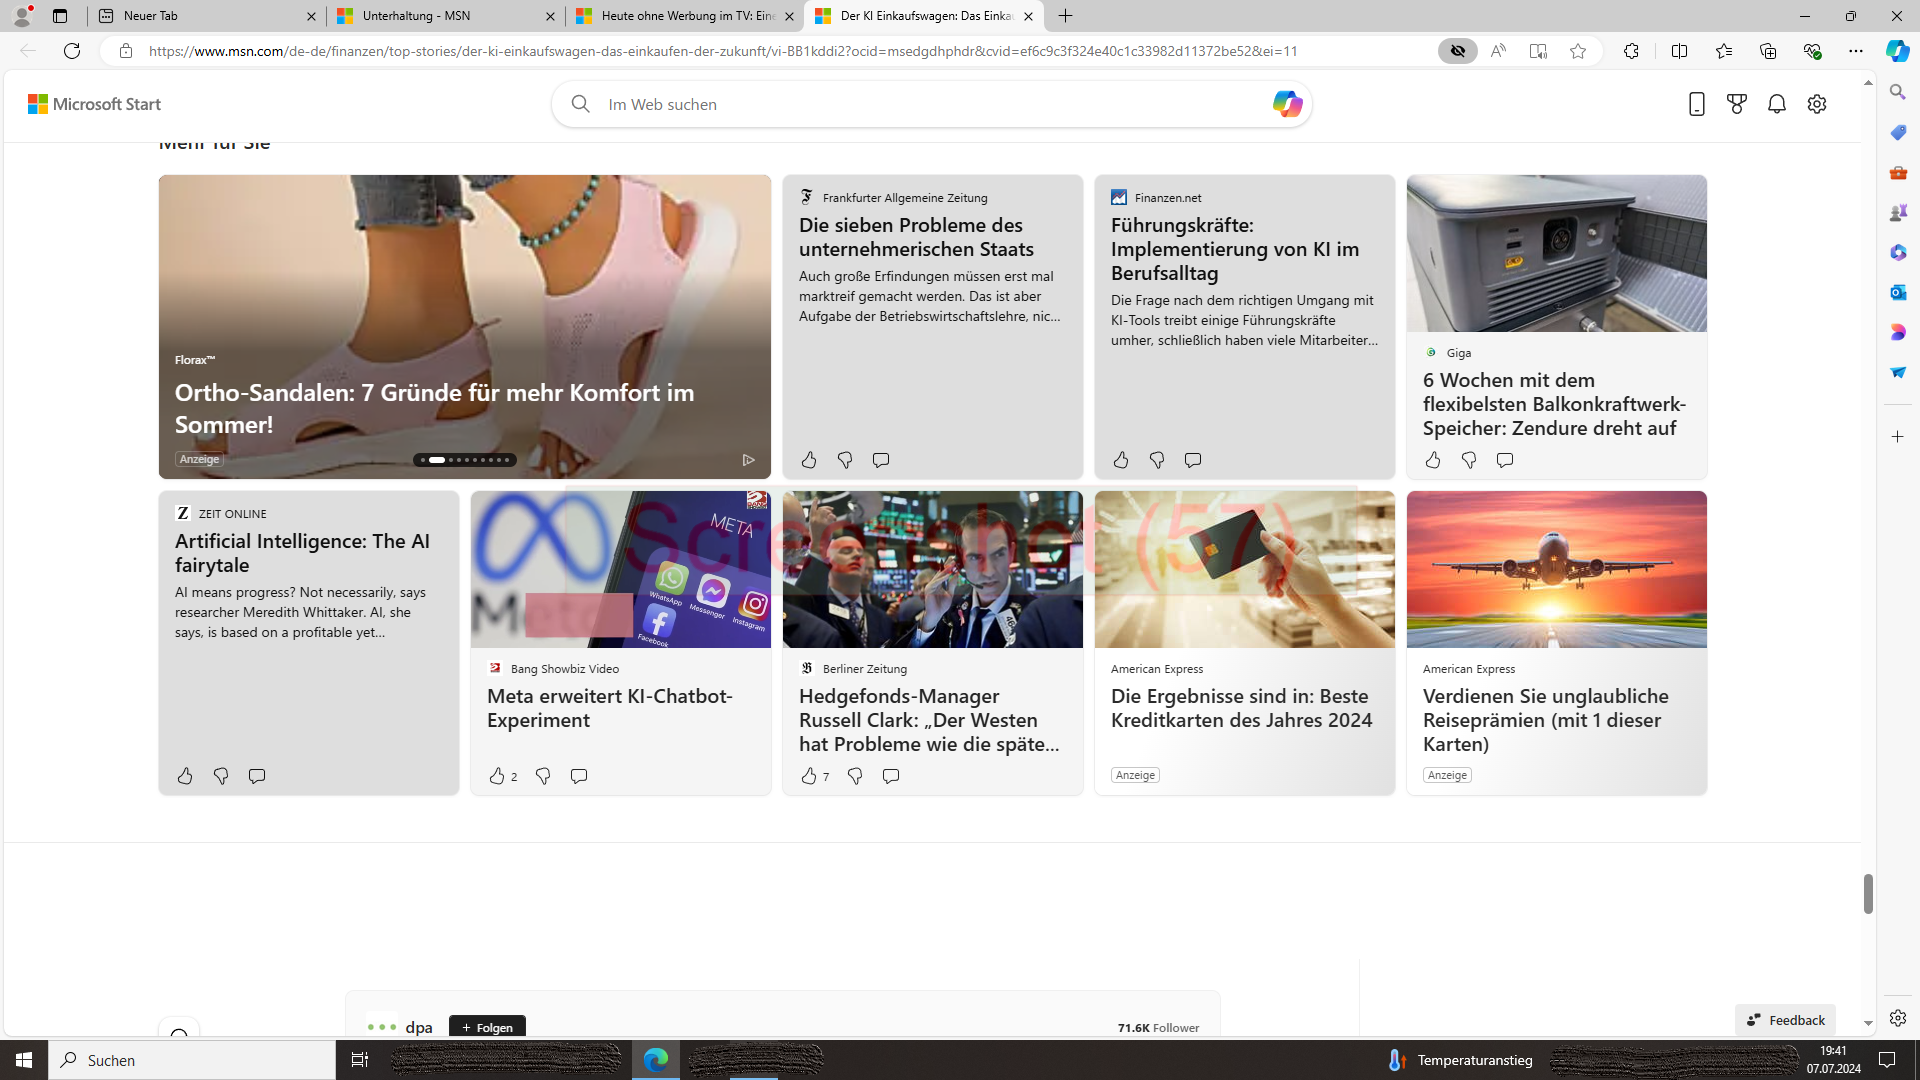The width and height of the screenshot is (1920, 1080).
Task: Open browser Extensions puzzle icon
Action: tap(1630, 51)
